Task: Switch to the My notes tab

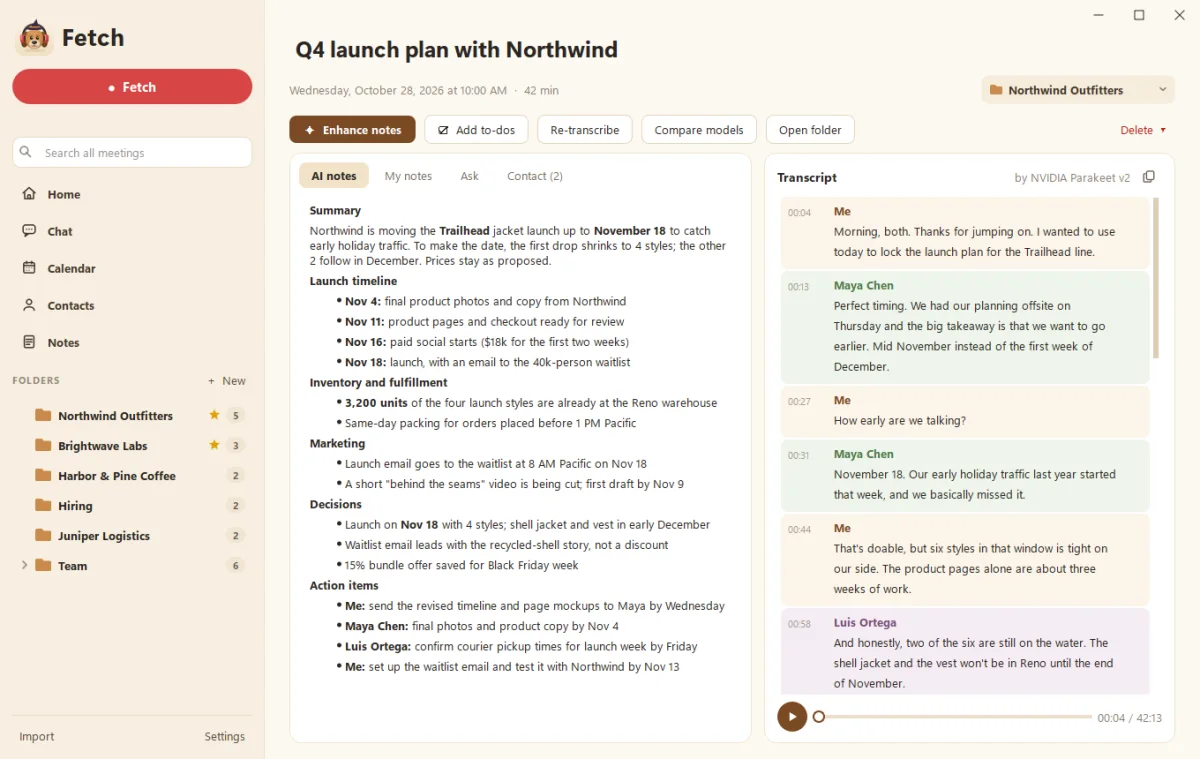Action: pyautogui.click(x=408, y=176)
